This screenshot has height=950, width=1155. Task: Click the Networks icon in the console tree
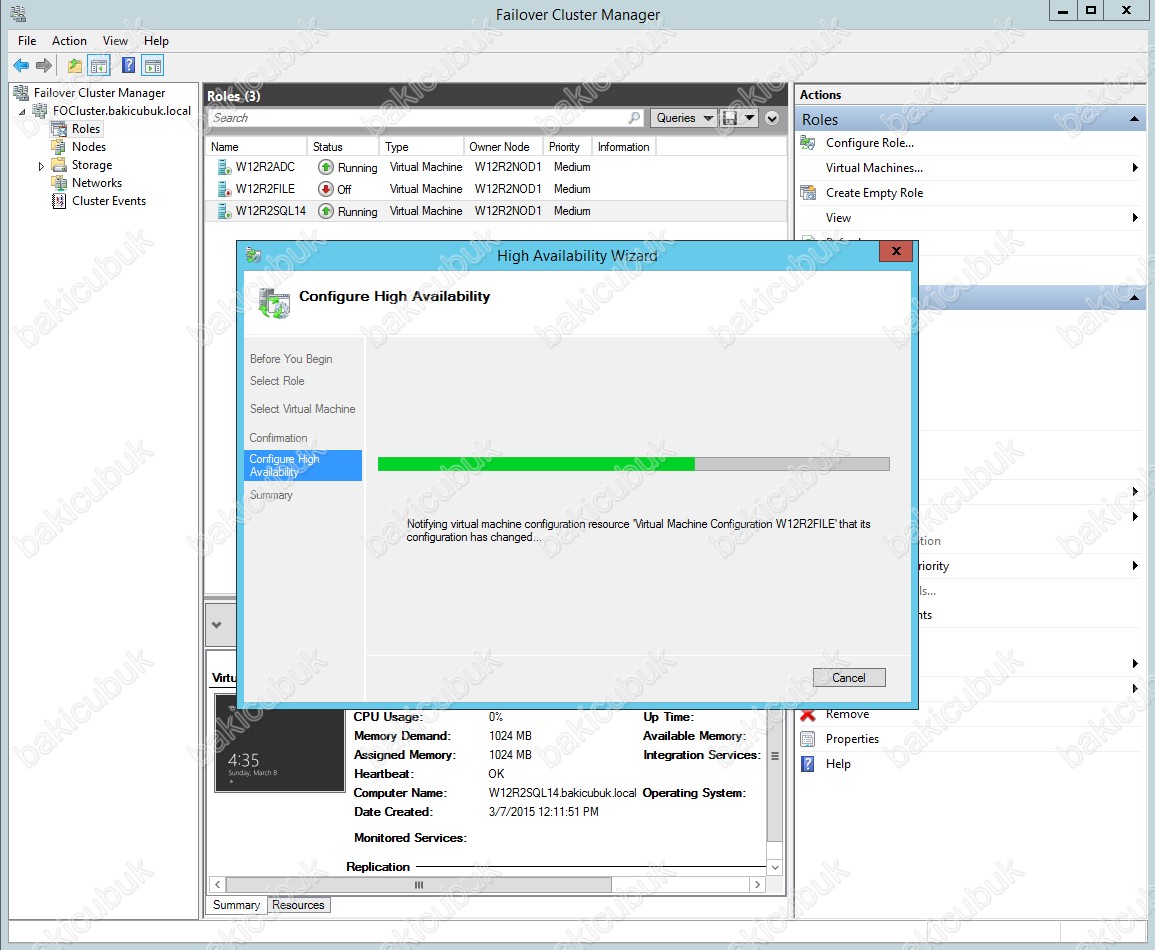(x=59, y=183)
